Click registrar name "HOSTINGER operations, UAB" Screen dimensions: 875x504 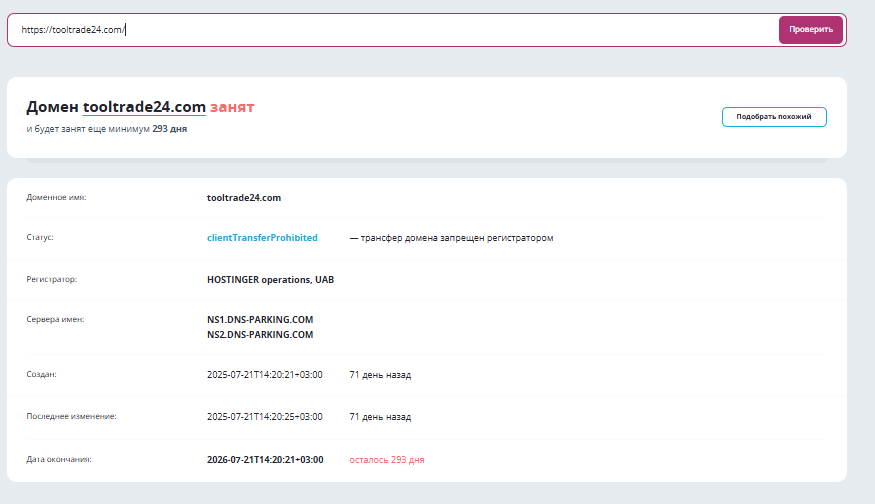[270, 280]
